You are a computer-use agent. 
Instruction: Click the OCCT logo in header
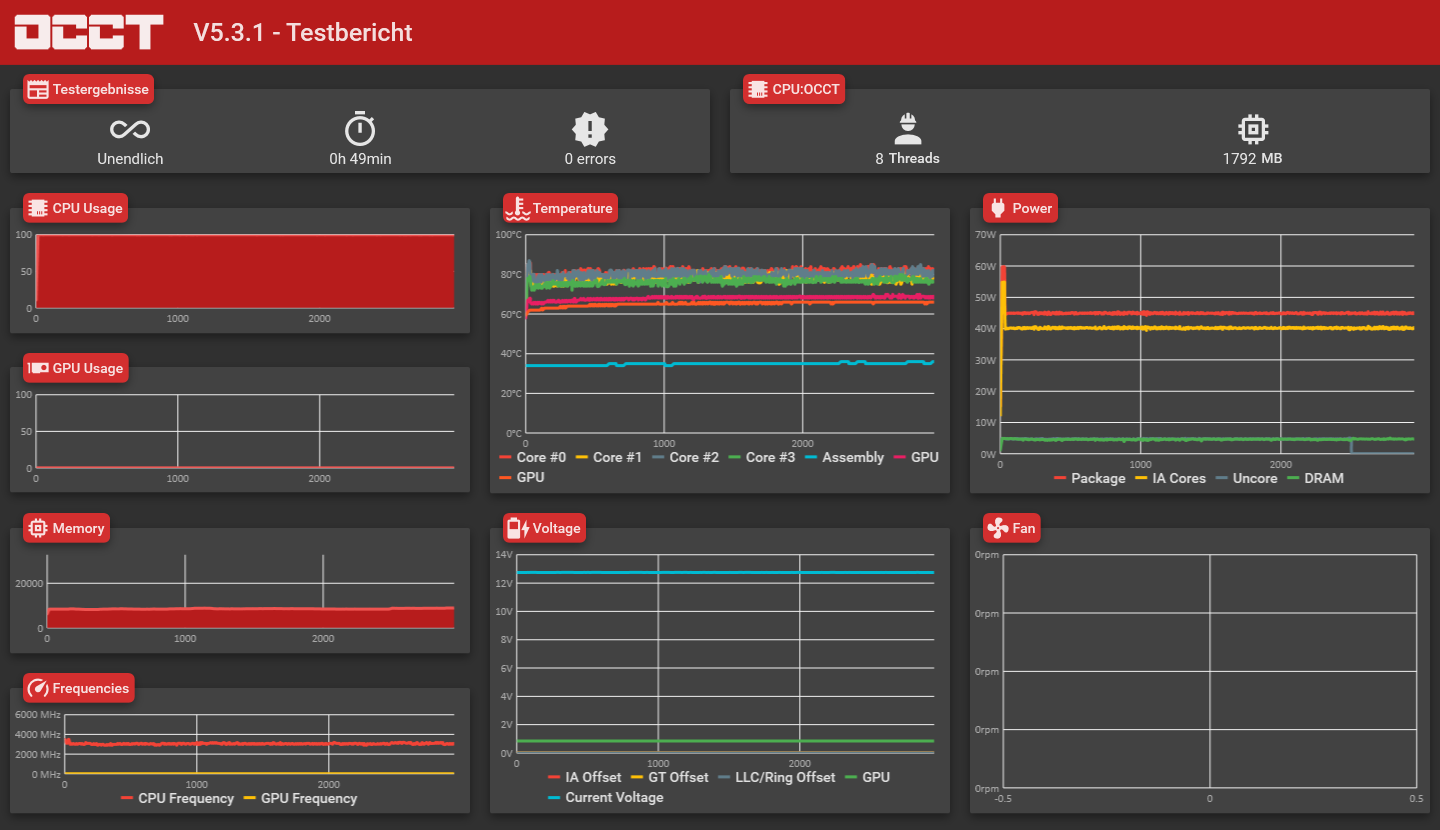coord(88,31)
